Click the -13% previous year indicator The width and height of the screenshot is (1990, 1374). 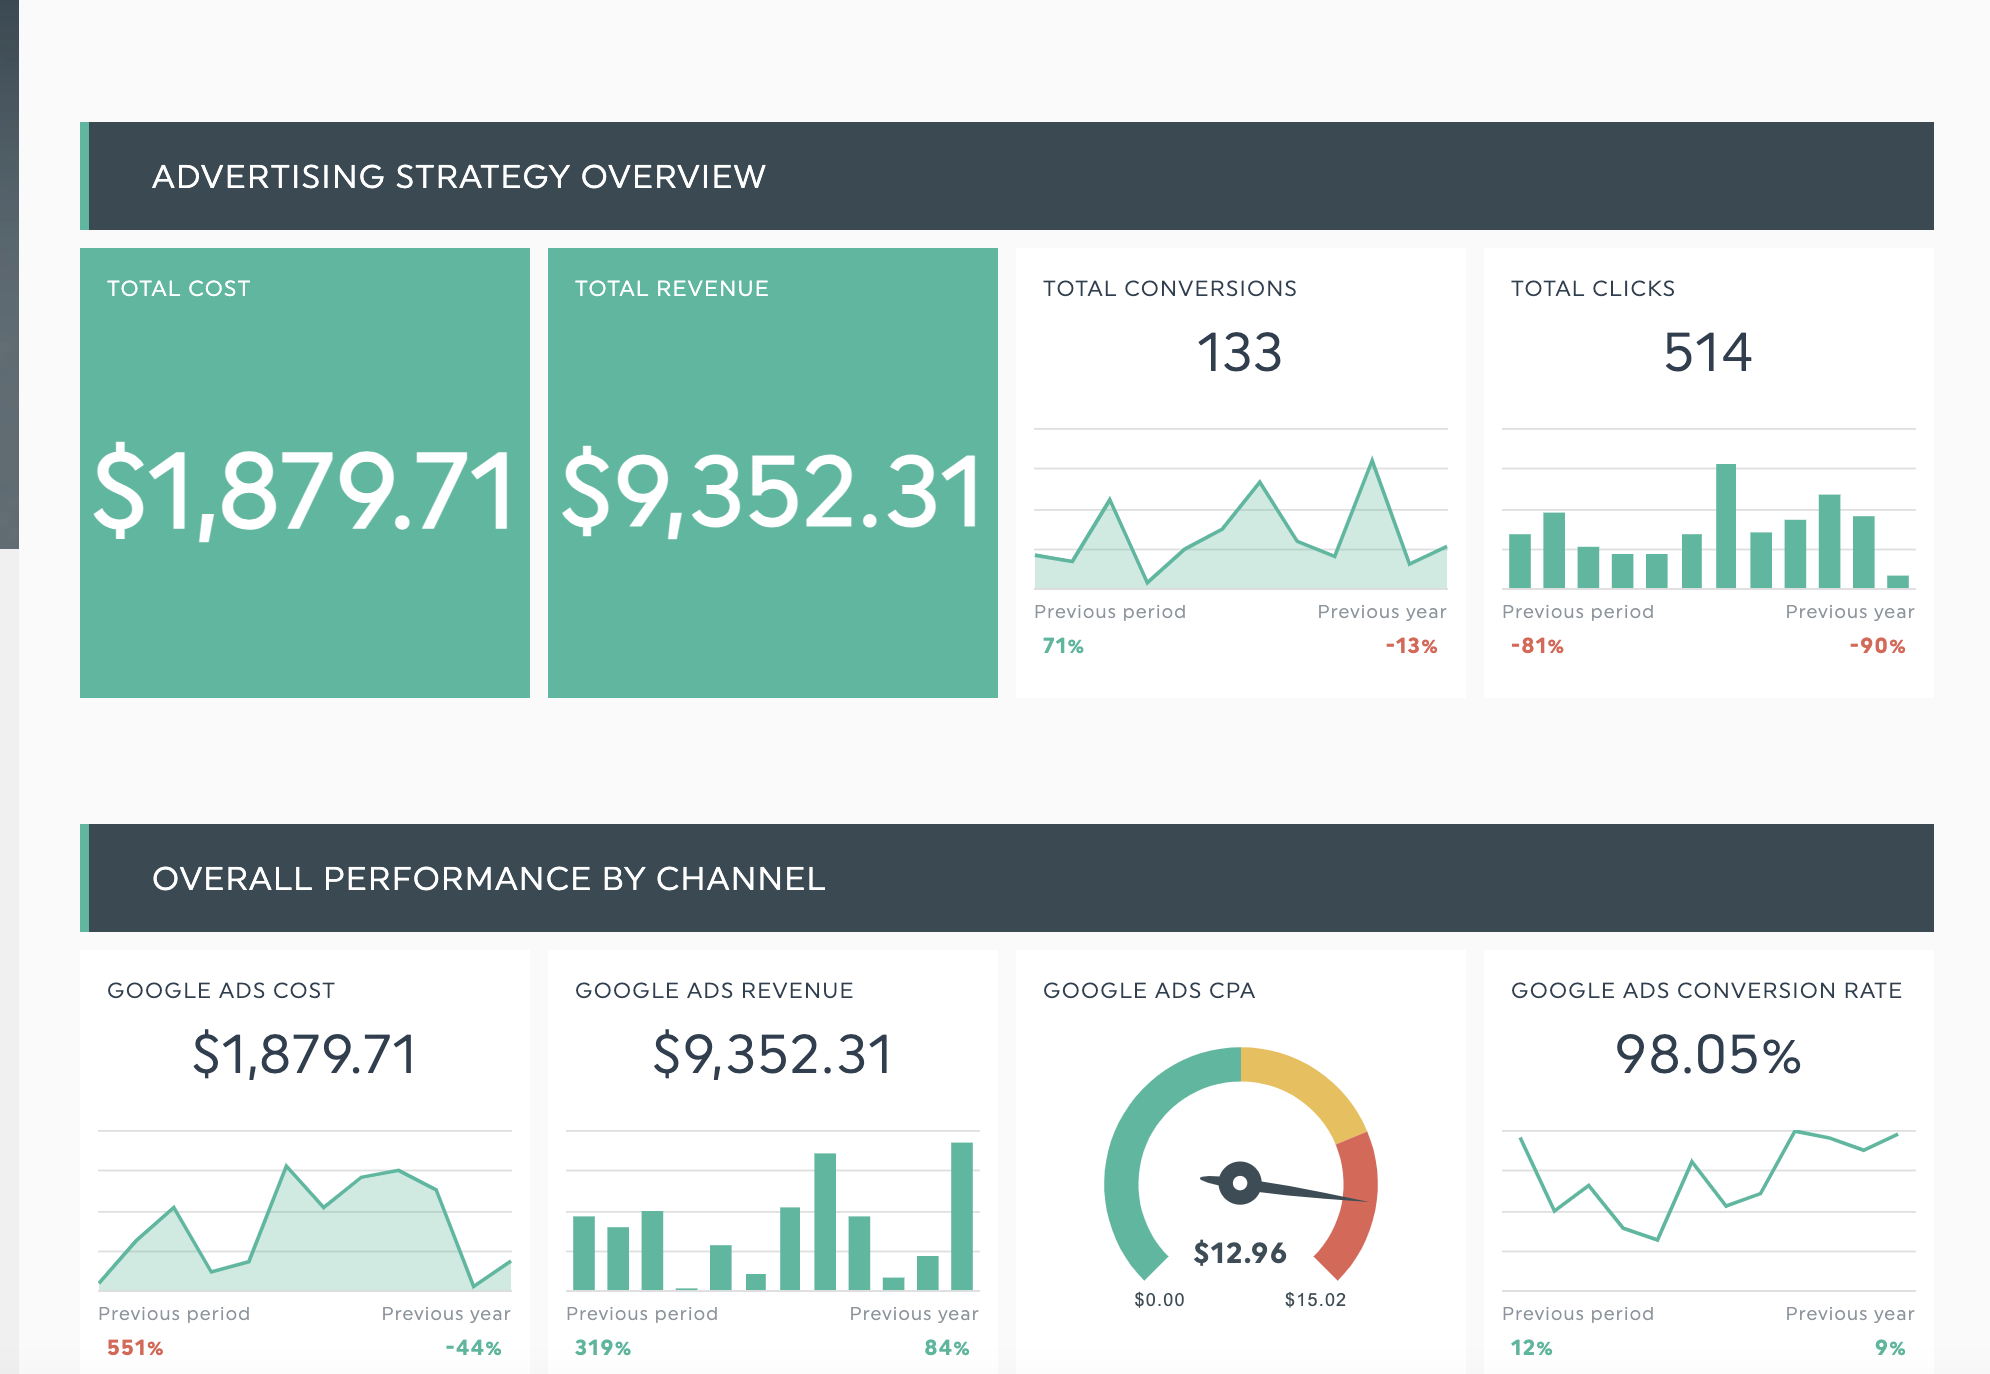[x=1413, y=646]
